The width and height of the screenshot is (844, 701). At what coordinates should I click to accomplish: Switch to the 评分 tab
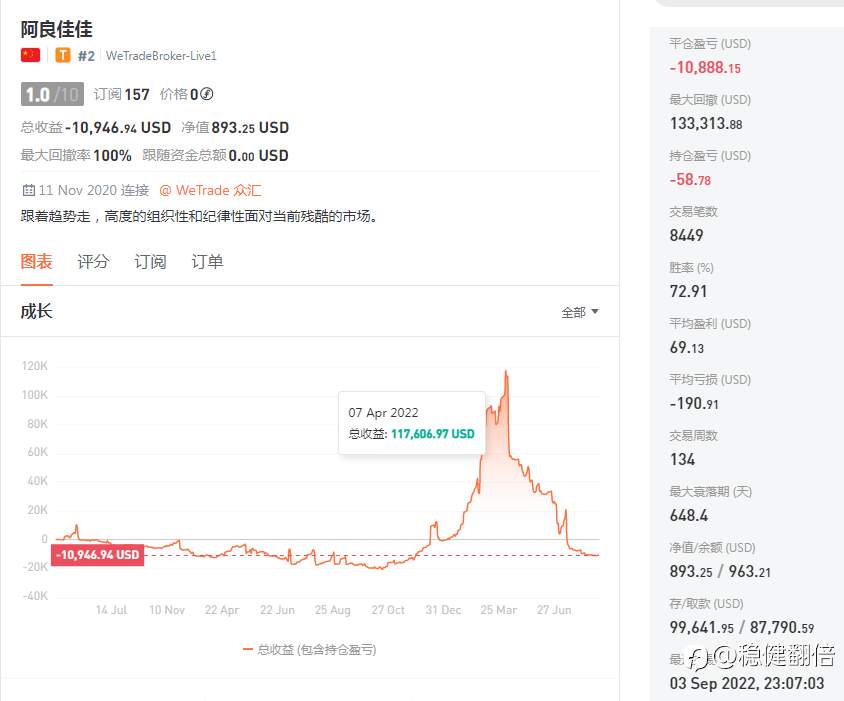pyautogui.click(x=93, y=262)
